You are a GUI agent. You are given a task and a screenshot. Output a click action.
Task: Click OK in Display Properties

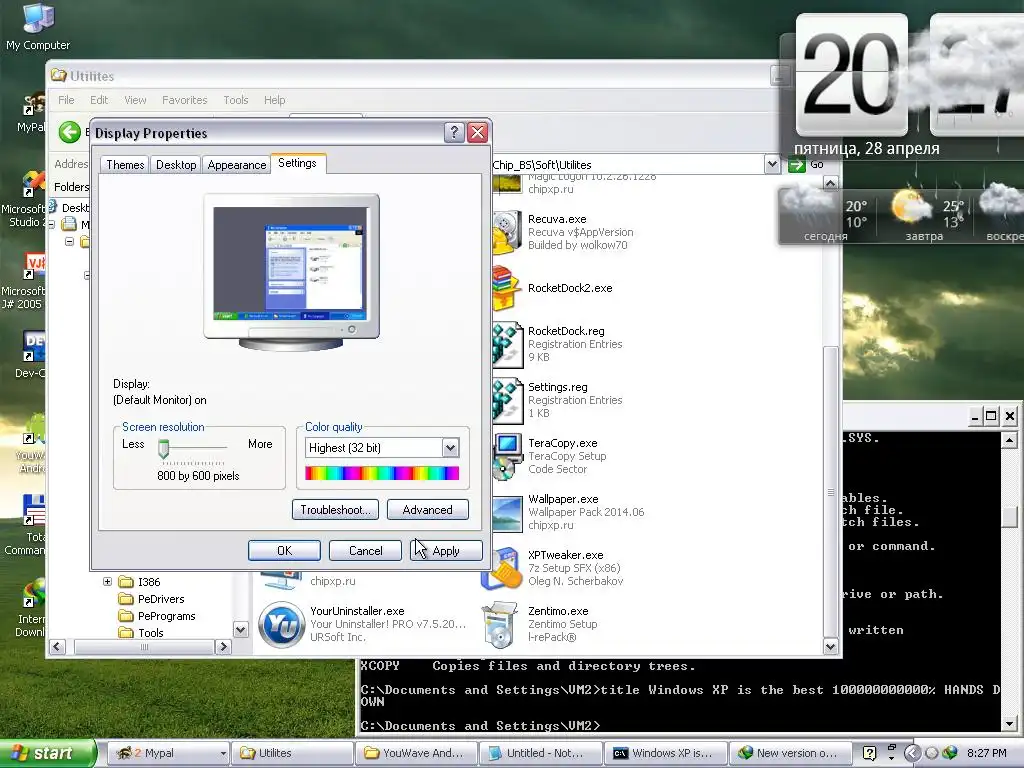click(284, 551)
